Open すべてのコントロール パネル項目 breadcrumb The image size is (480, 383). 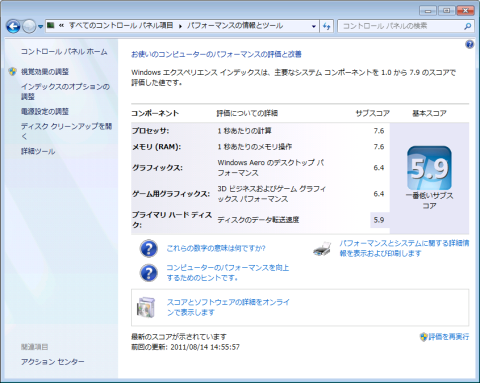pos(121,25)
